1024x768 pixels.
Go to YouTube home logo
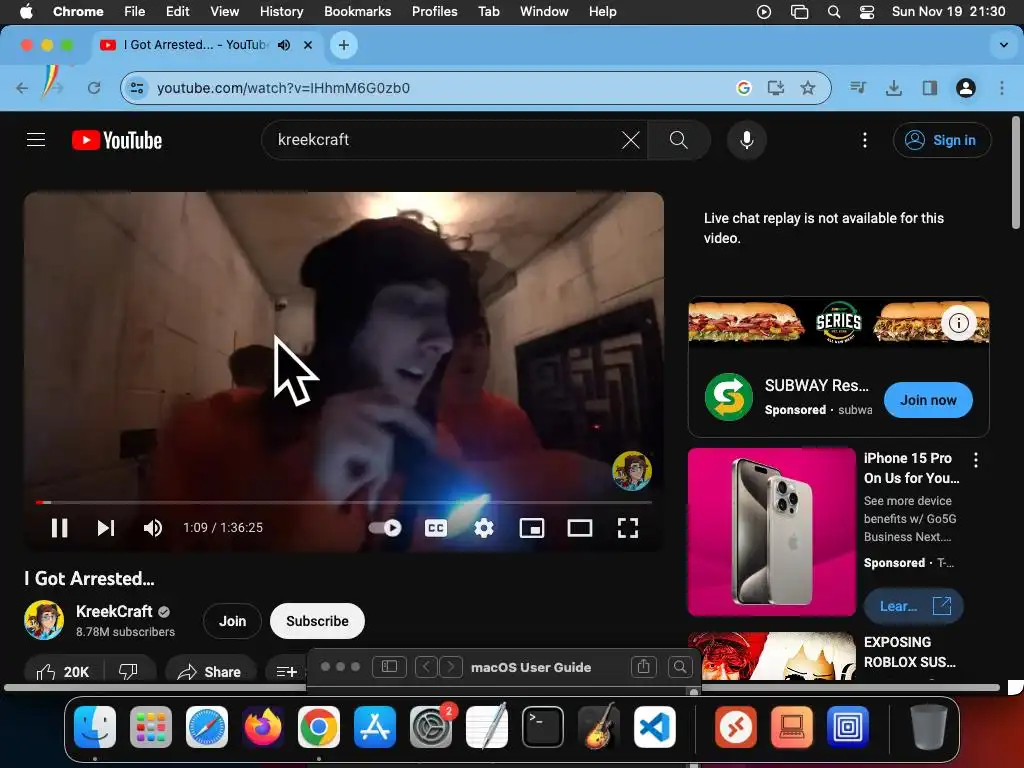point(117,140)
